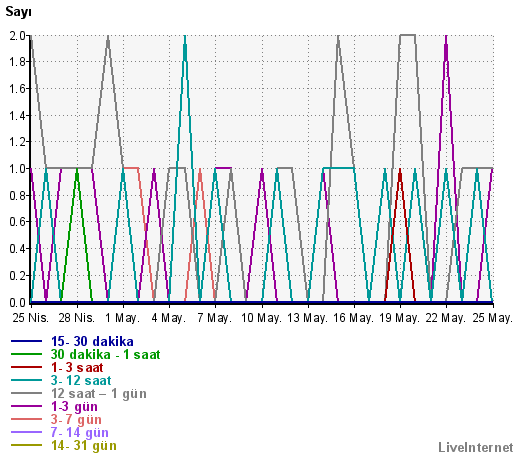Screen dimensions: 520x457
Task: Click the purple line swatch for 1-3 gün
Action: coord(26,406)
